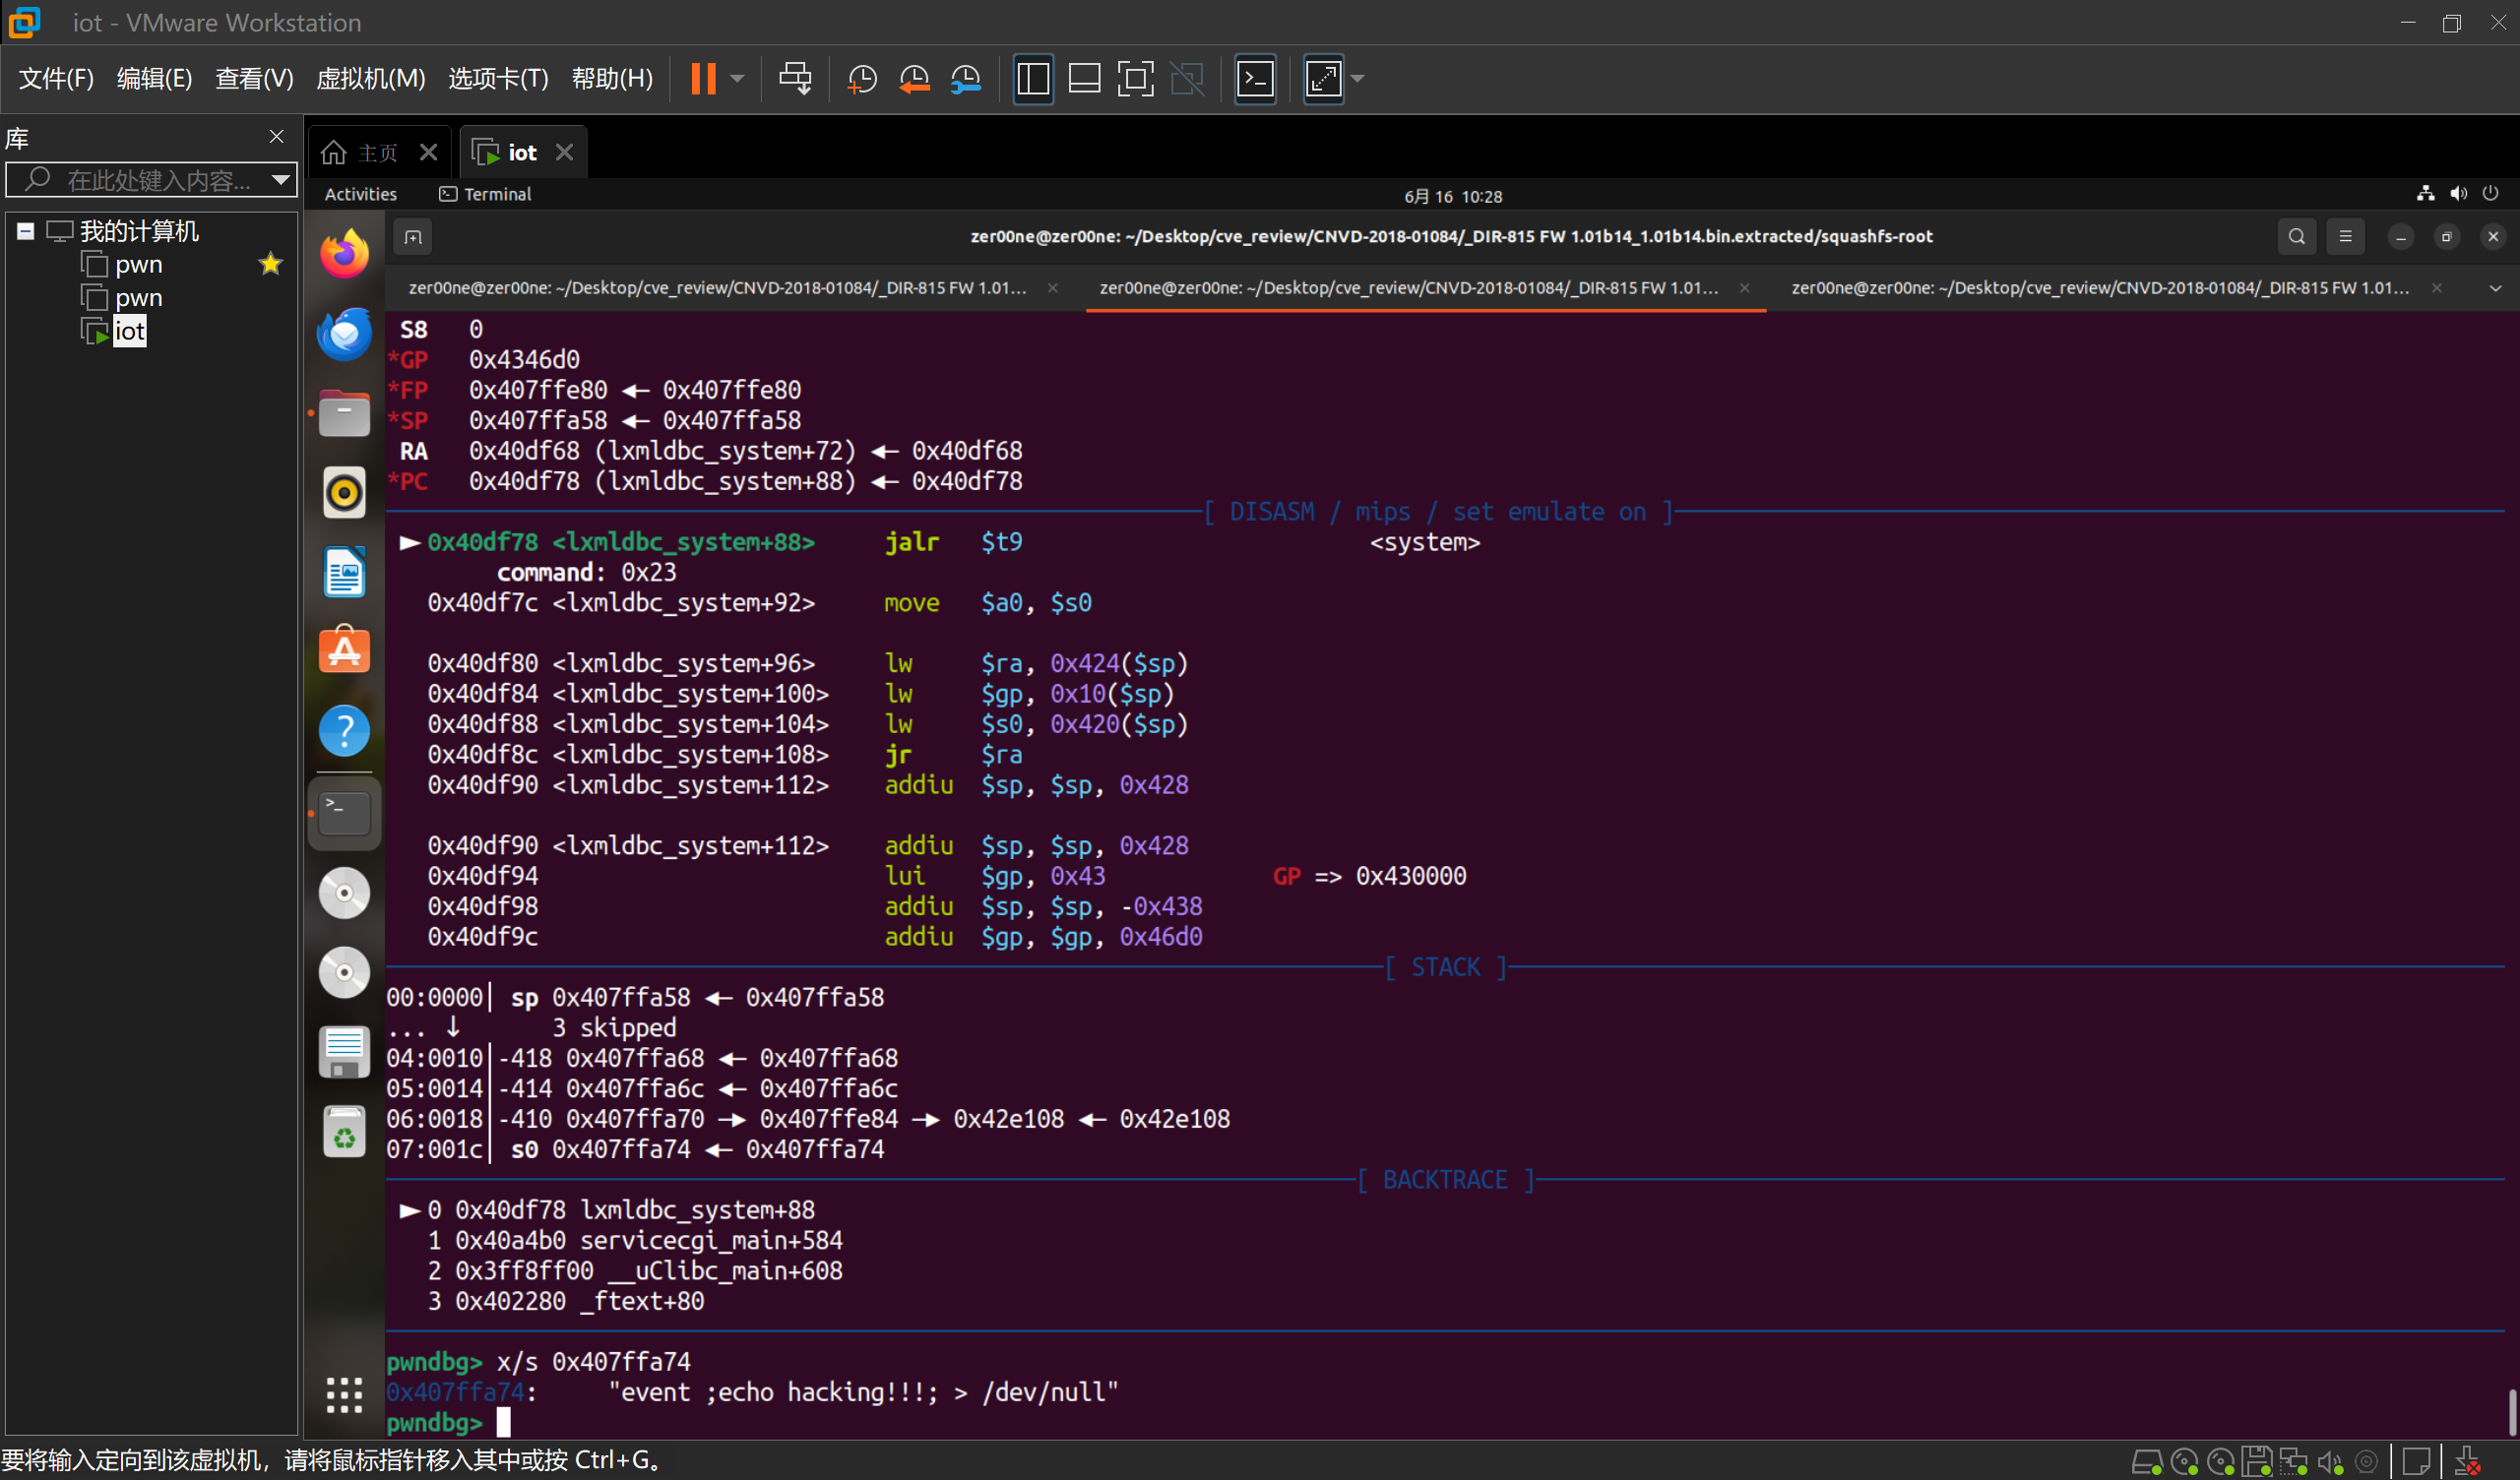Open the Files manager from dock

click(x=344, y=412)
